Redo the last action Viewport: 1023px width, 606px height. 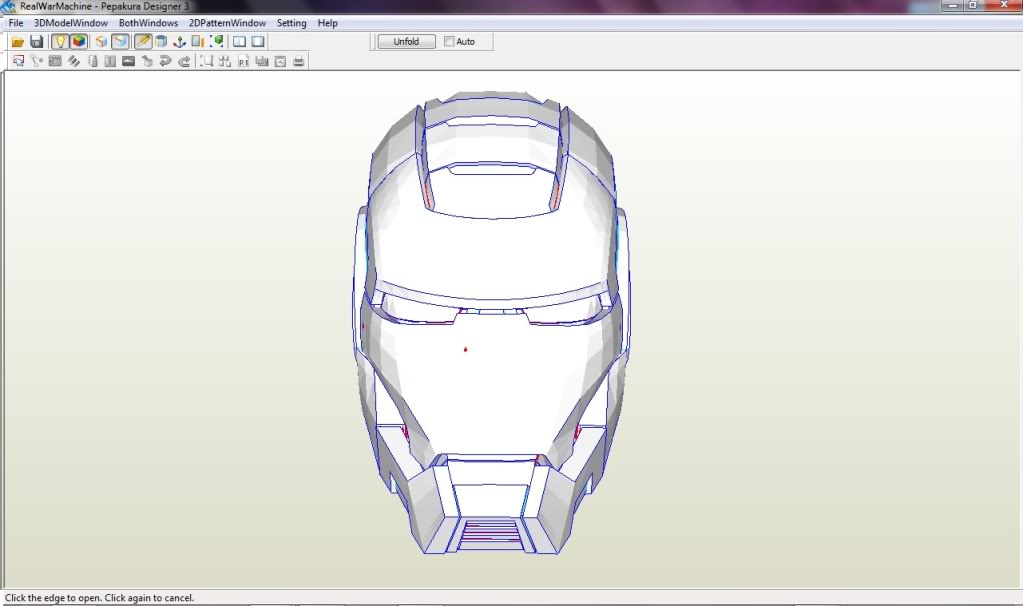click(x=184, y=61)
